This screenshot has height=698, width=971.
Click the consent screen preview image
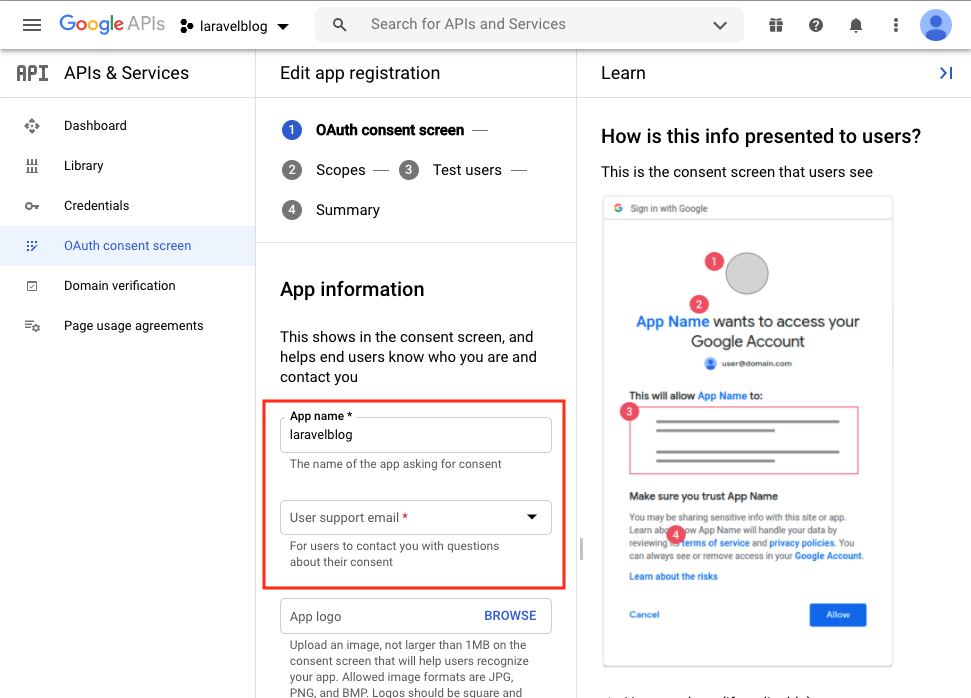[747, 432]
